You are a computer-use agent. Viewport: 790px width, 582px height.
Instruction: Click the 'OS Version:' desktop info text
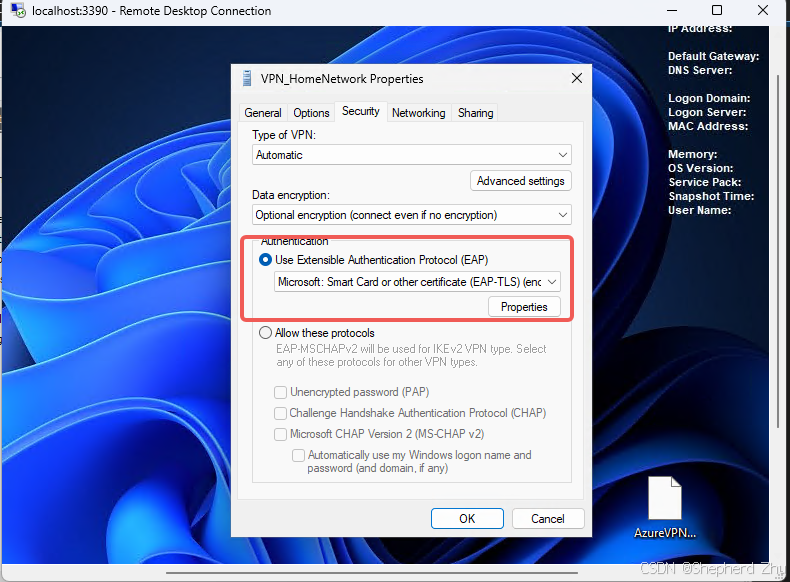(x=700, y=168)
